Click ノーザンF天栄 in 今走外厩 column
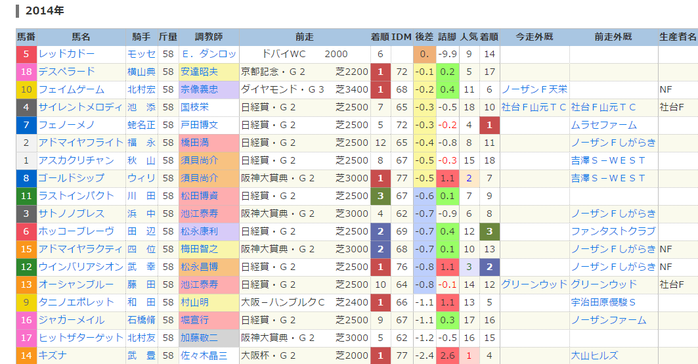The height and width of the screenshot is (364, 698). 535,89
